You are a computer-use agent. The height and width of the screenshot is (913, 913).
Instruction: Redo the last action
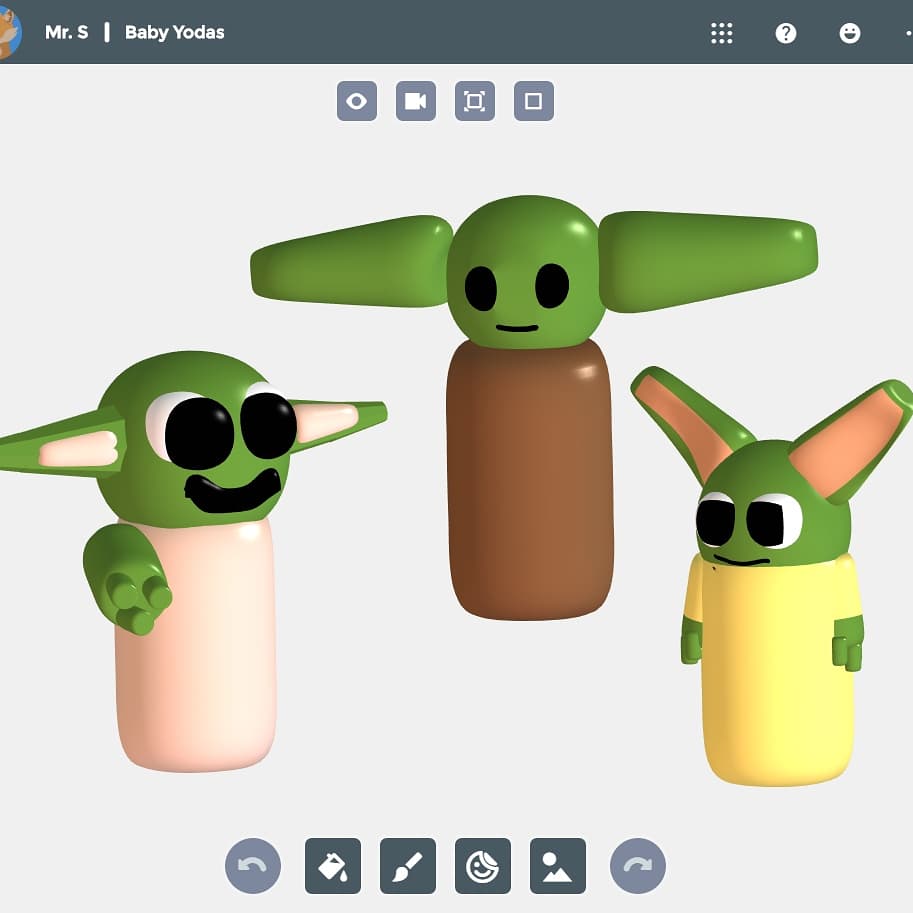coord(638,866)
